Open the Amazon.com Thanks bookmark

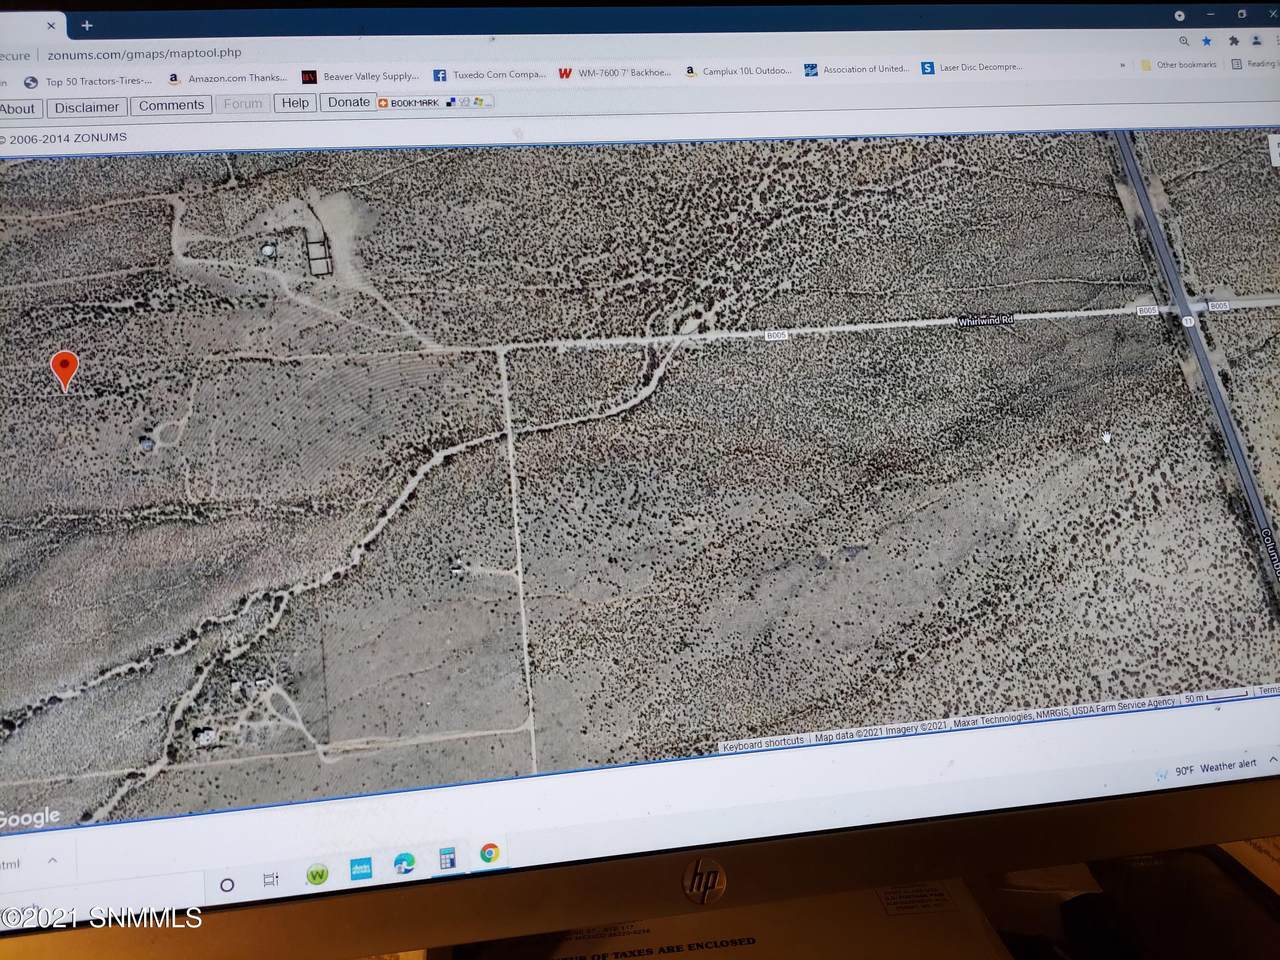pos(227,78)
